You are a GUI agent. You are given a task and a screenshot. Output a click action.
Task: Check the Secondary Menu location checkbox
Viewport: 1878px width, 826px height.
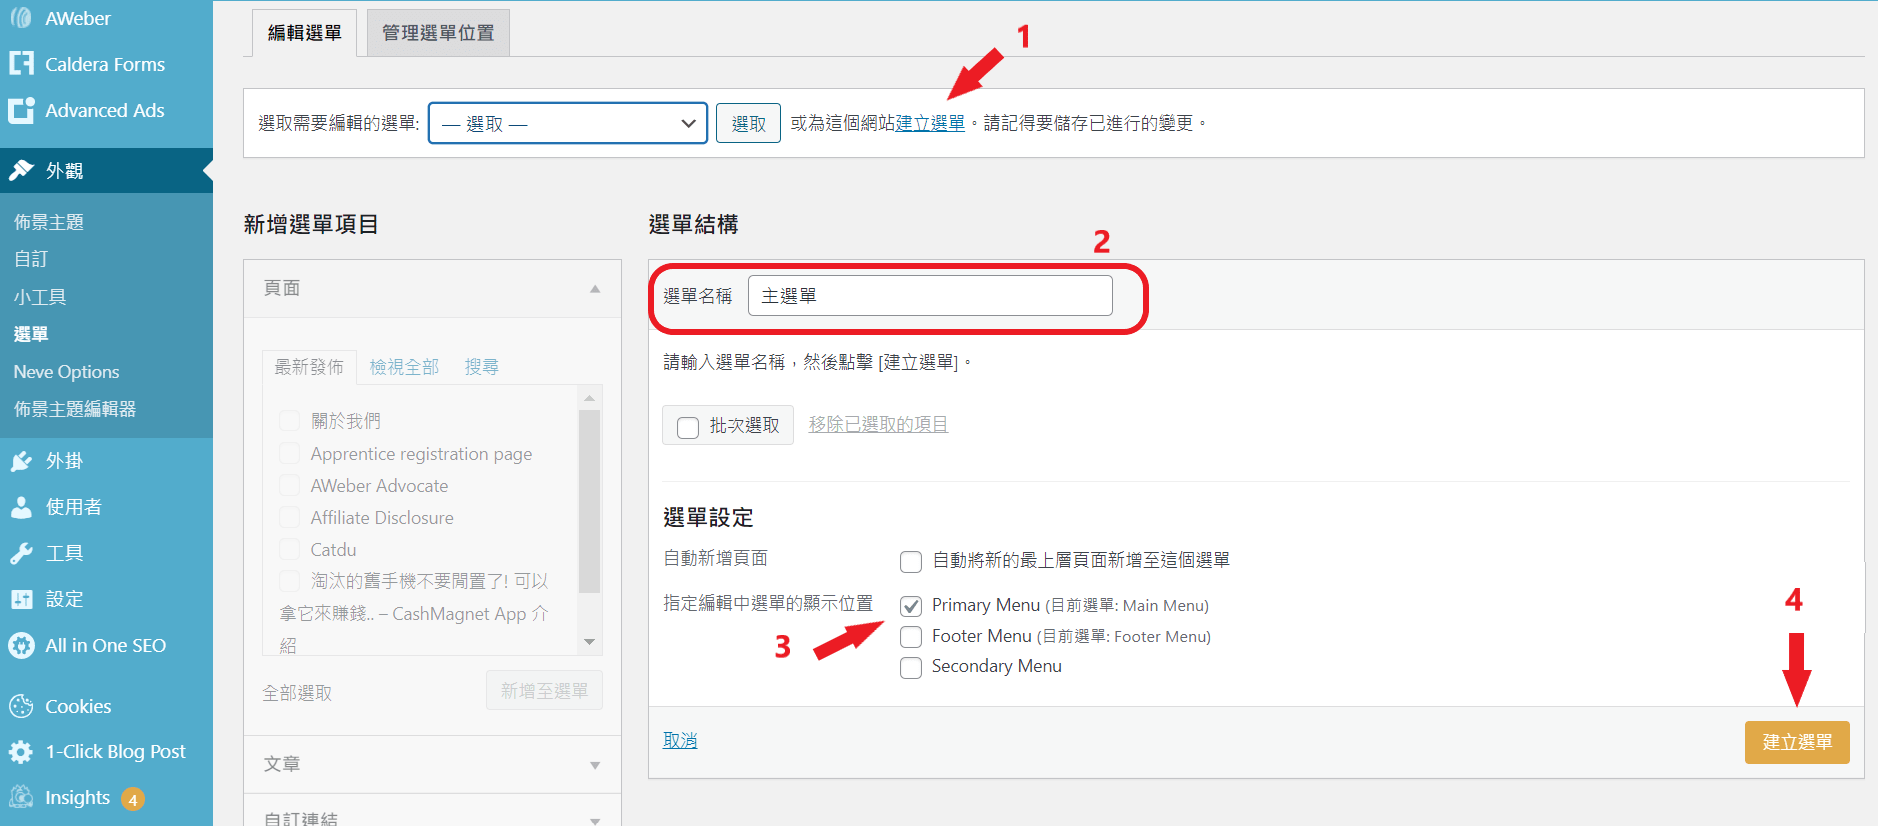[x=911, y=668]
